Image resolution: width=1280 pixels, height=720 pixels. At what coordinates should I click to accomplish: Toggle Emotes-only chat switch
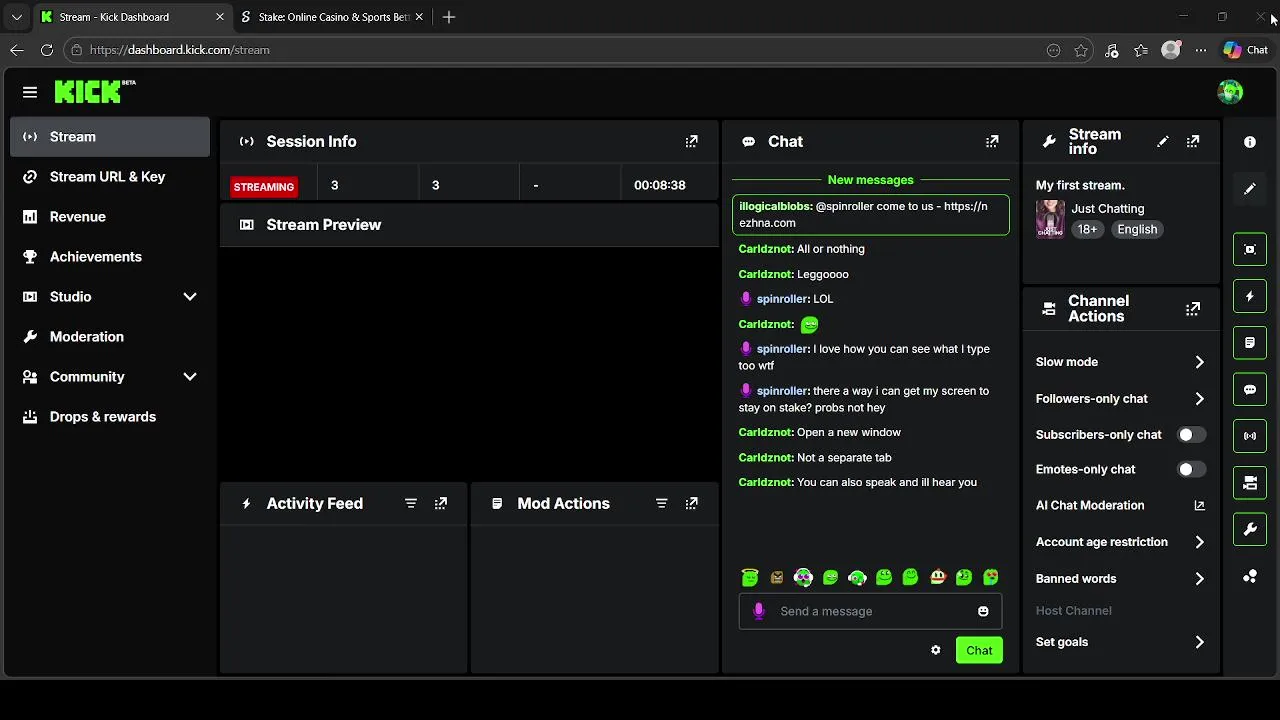pyautogui.click(x=1191, y=469)
